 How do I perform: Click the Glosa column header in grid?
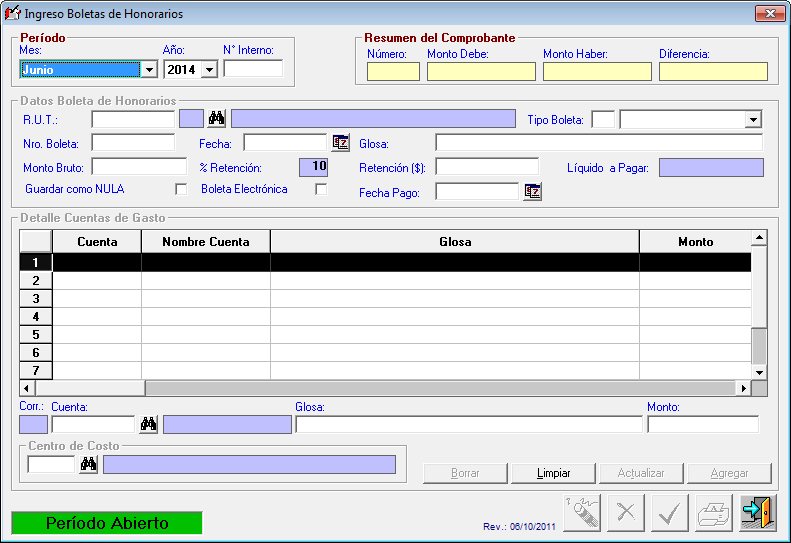point(455,241)
